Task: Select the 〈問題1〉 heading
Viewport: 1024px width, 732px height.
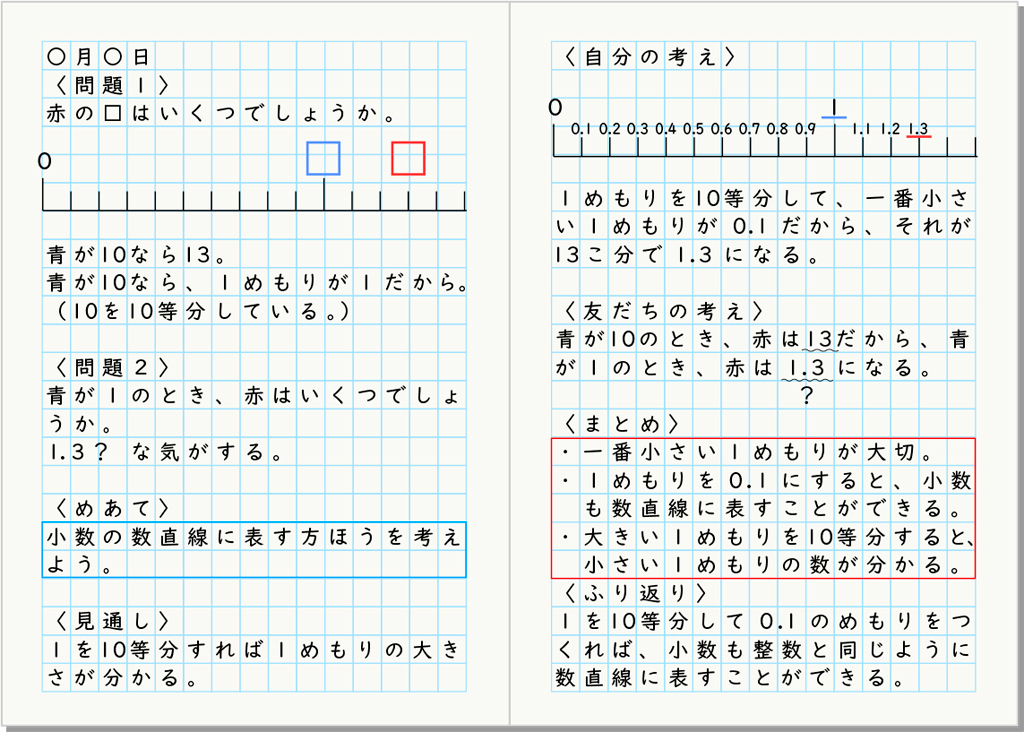Action: pos(113,85)
